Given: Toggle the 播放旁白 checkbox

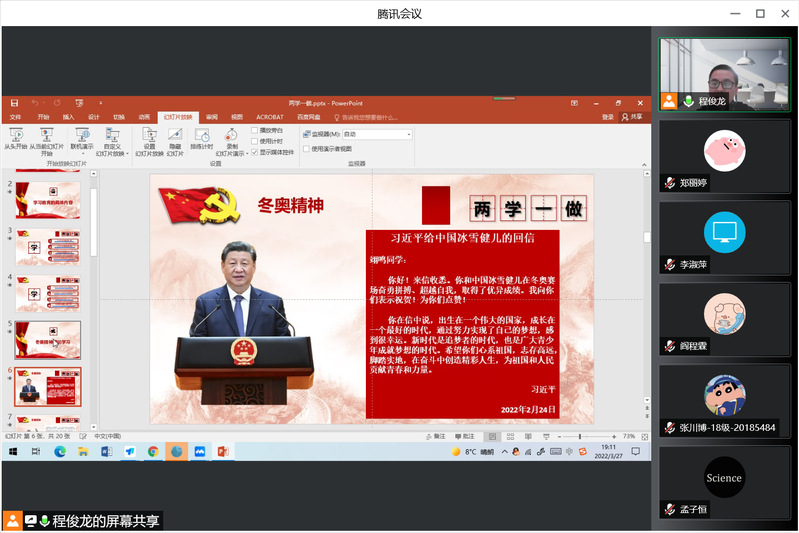Looking at the screenshot, I should pos(254,130).
